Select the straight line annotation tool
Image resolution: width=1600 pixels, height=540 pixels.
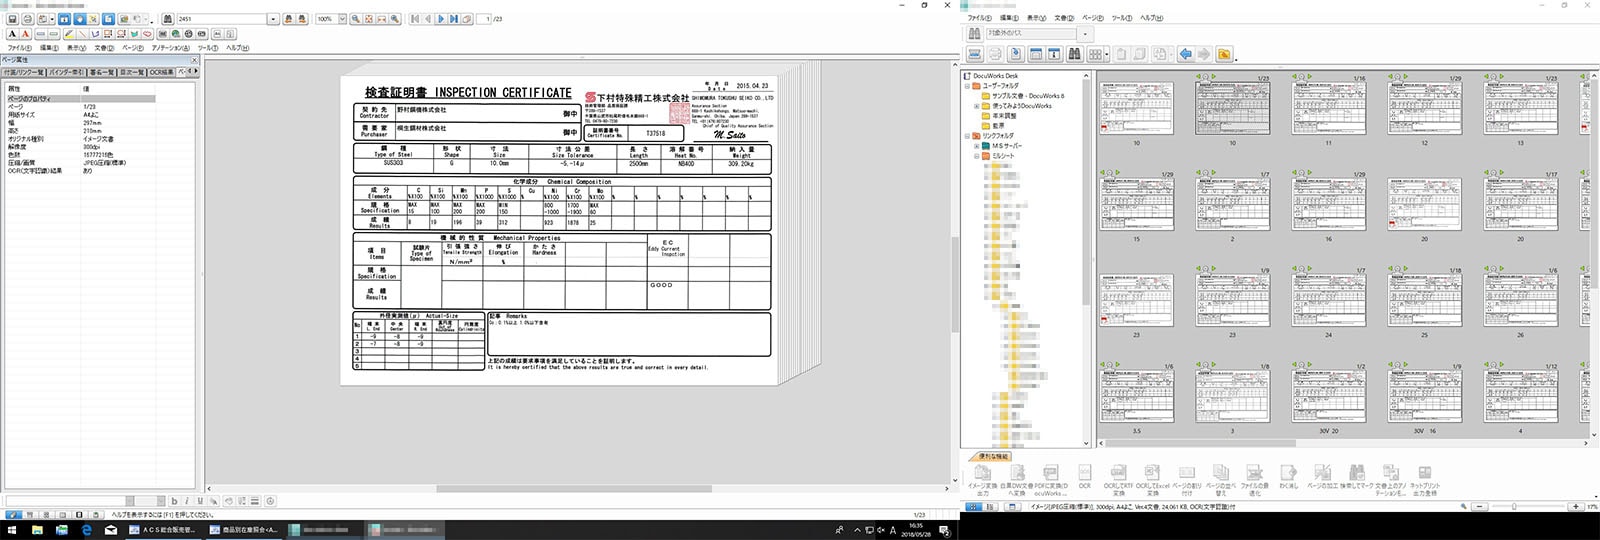tap(82, 34)
